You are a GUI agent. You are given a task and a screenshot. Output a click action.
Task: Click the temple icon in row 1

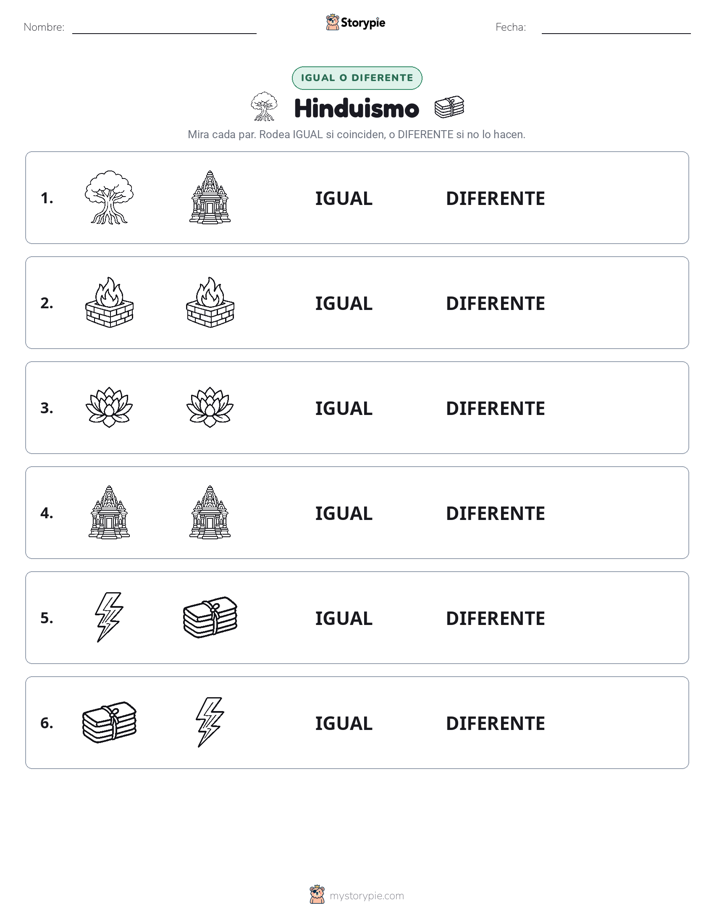pos(210,197)
